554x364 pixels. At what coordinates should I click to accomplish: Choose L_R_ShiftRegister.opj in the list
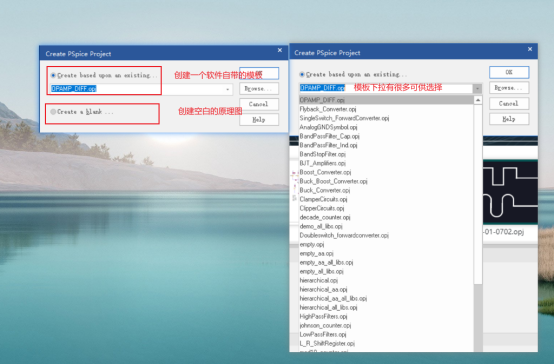tap(386, 344)
